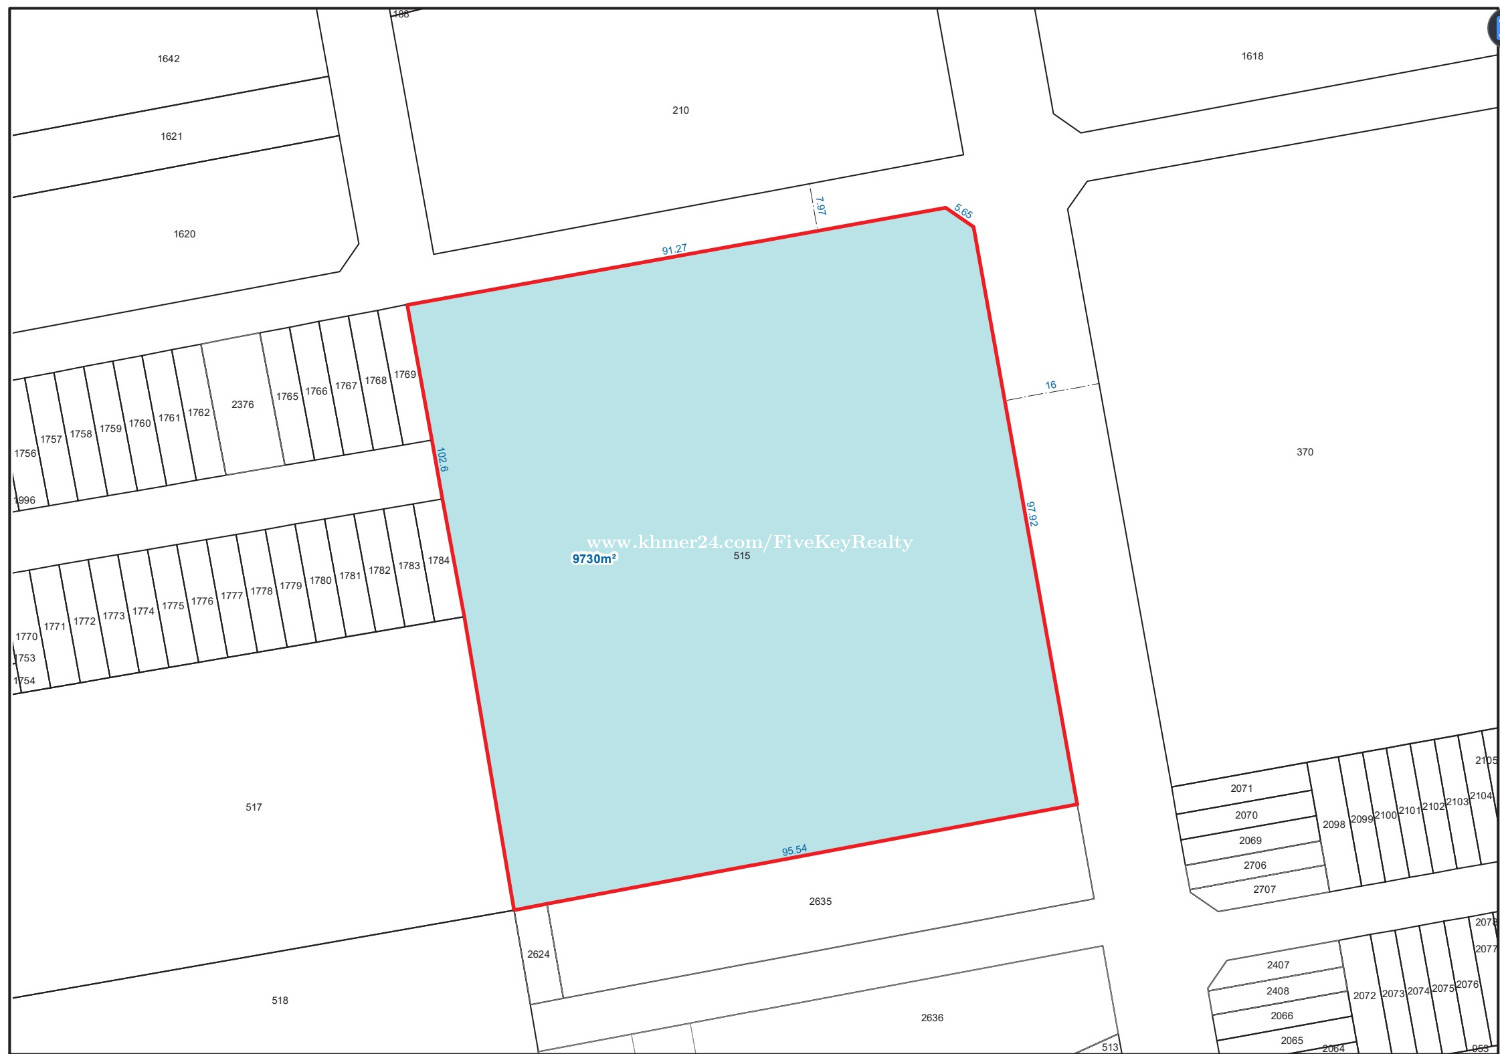Click parcel 2376 label
The image size is (1500, 1054).
click(242, 405)
